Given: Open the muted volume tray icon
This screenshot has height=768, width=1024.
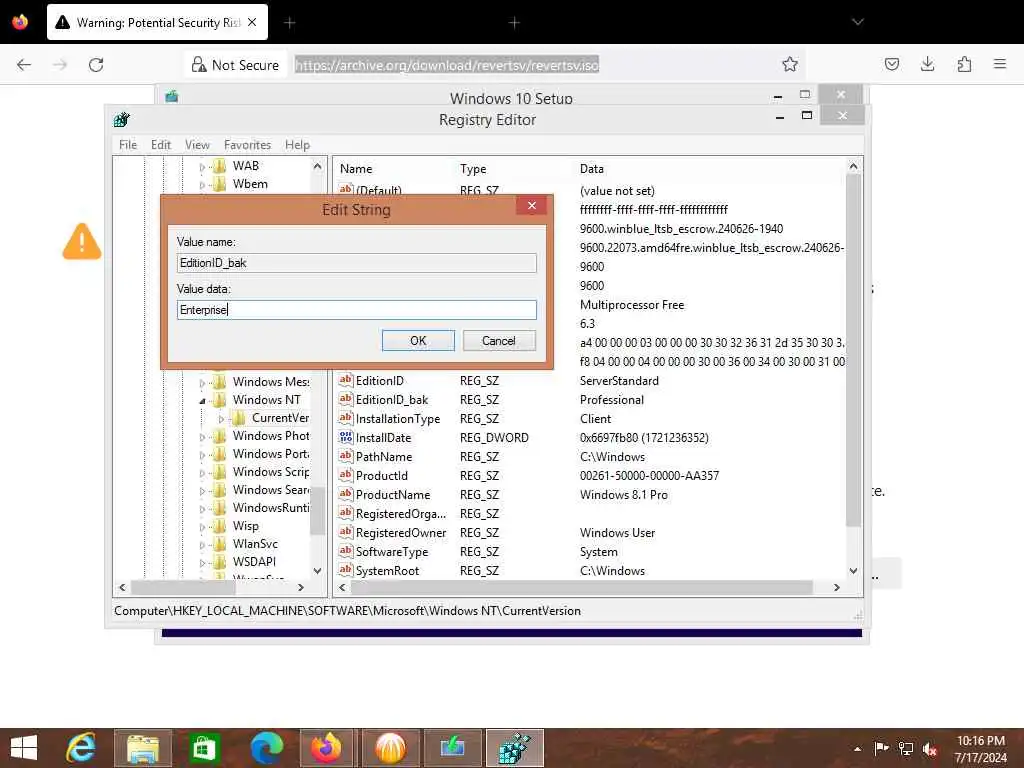Looking at the screenshot, I should point(930,748).
